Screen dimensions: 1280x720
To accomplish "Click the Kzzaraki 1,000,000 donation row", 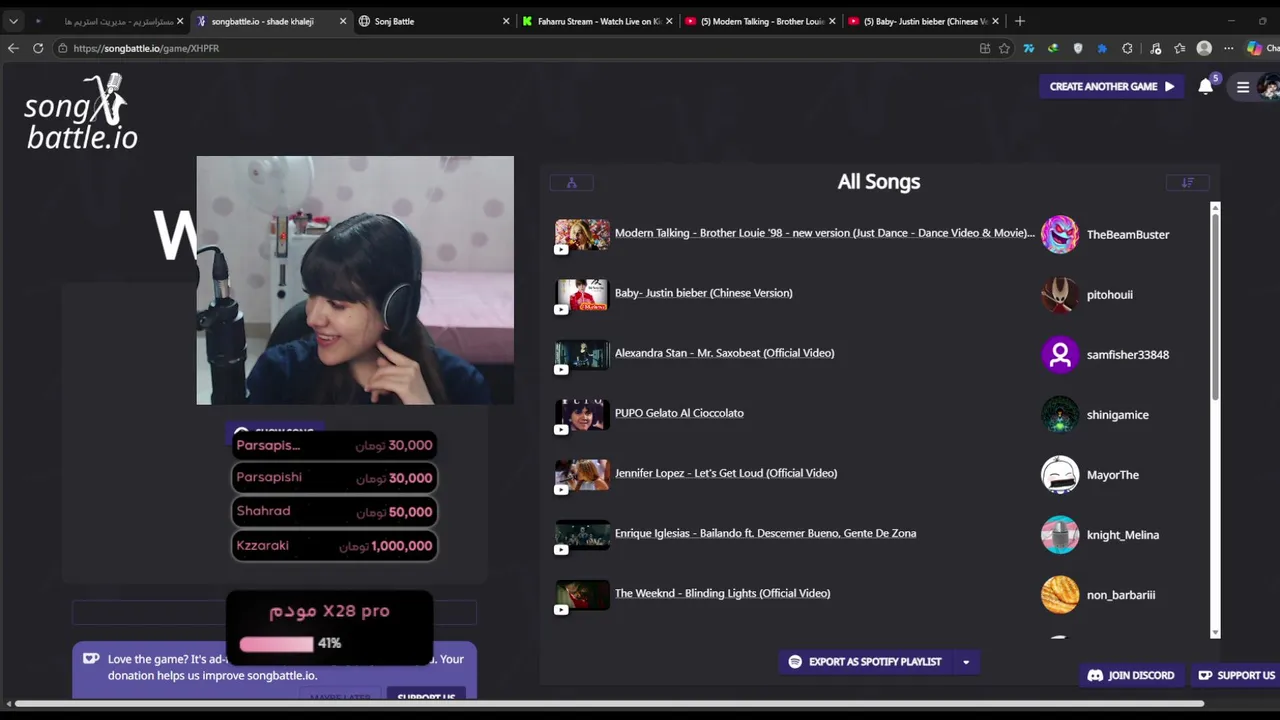I will tap(334, 546).
